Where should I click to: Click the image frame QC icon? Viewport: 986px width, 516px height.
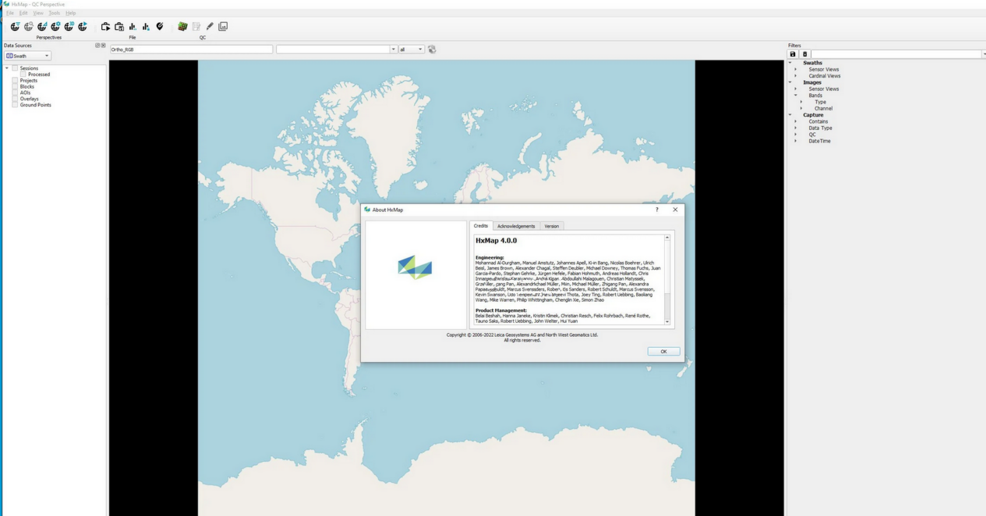tap(223, 26)
